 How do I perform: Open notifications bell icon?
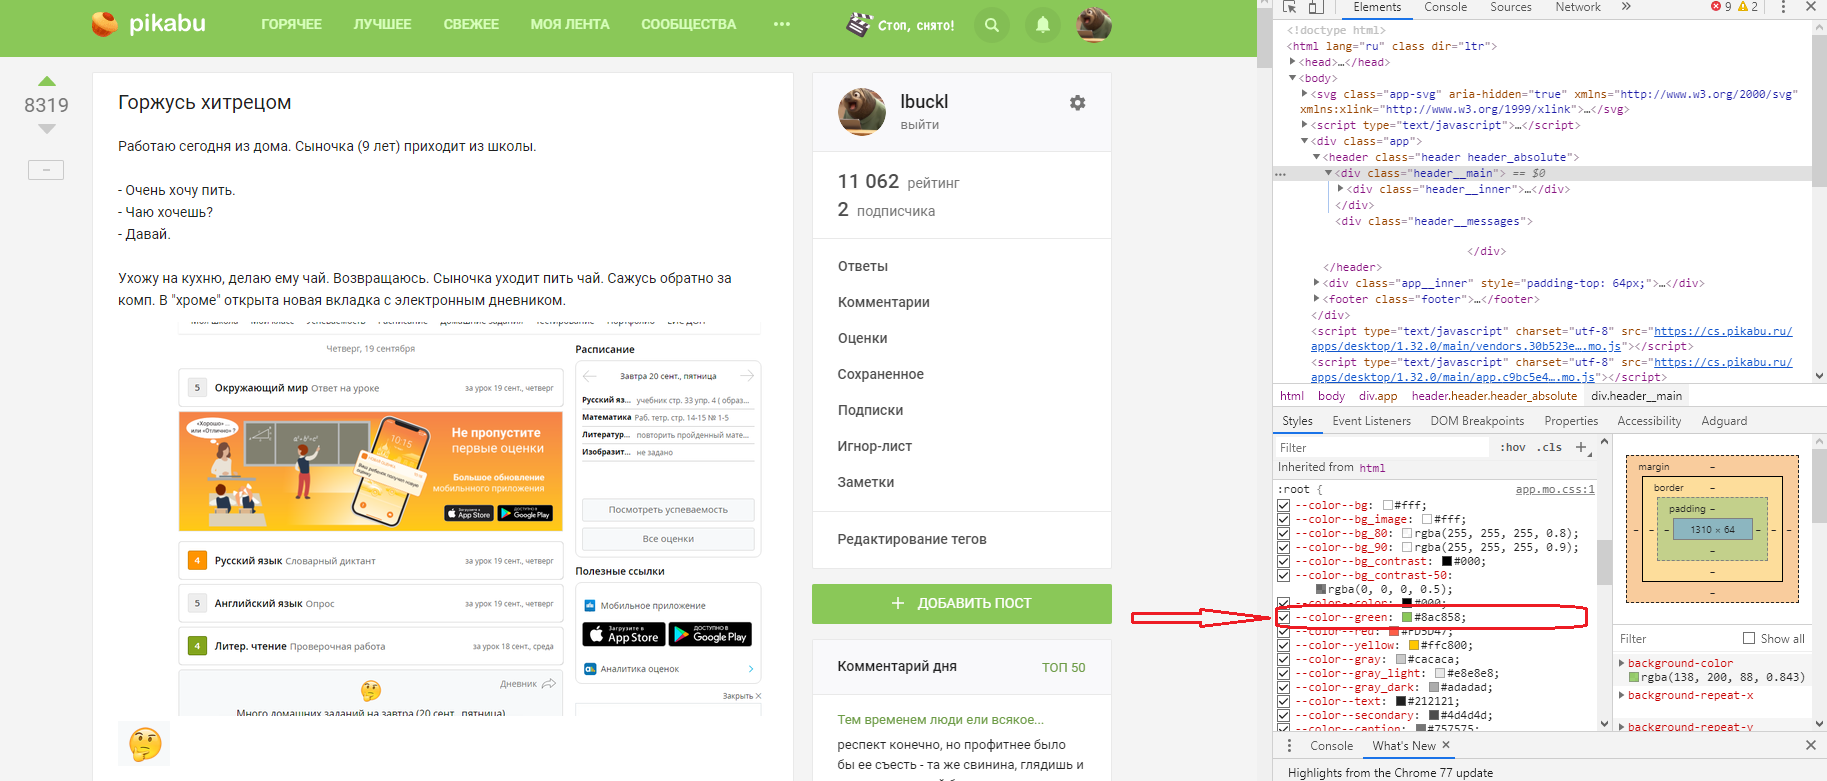coord(1042,25)
